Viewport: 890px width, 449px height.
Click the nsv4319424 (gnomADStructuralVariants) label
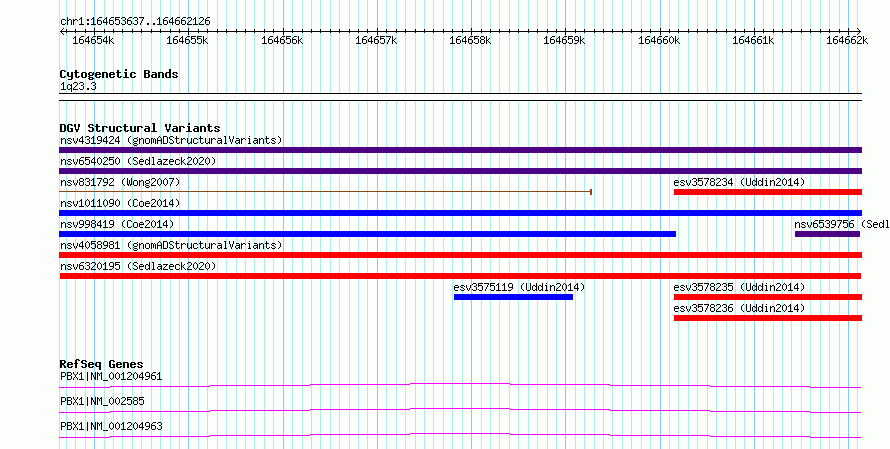click(x=171, y=140)
